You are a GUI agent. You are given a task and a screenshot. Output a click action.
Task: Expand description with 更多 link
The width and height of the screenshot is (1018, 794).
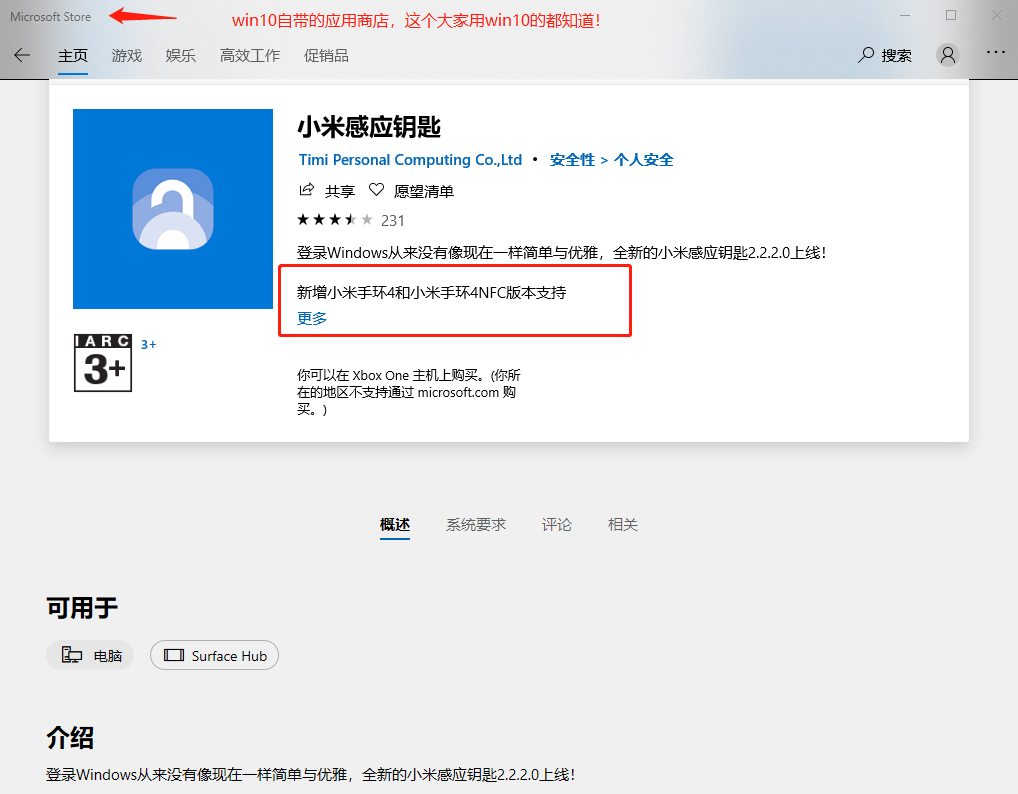click(x=312, y=318)
